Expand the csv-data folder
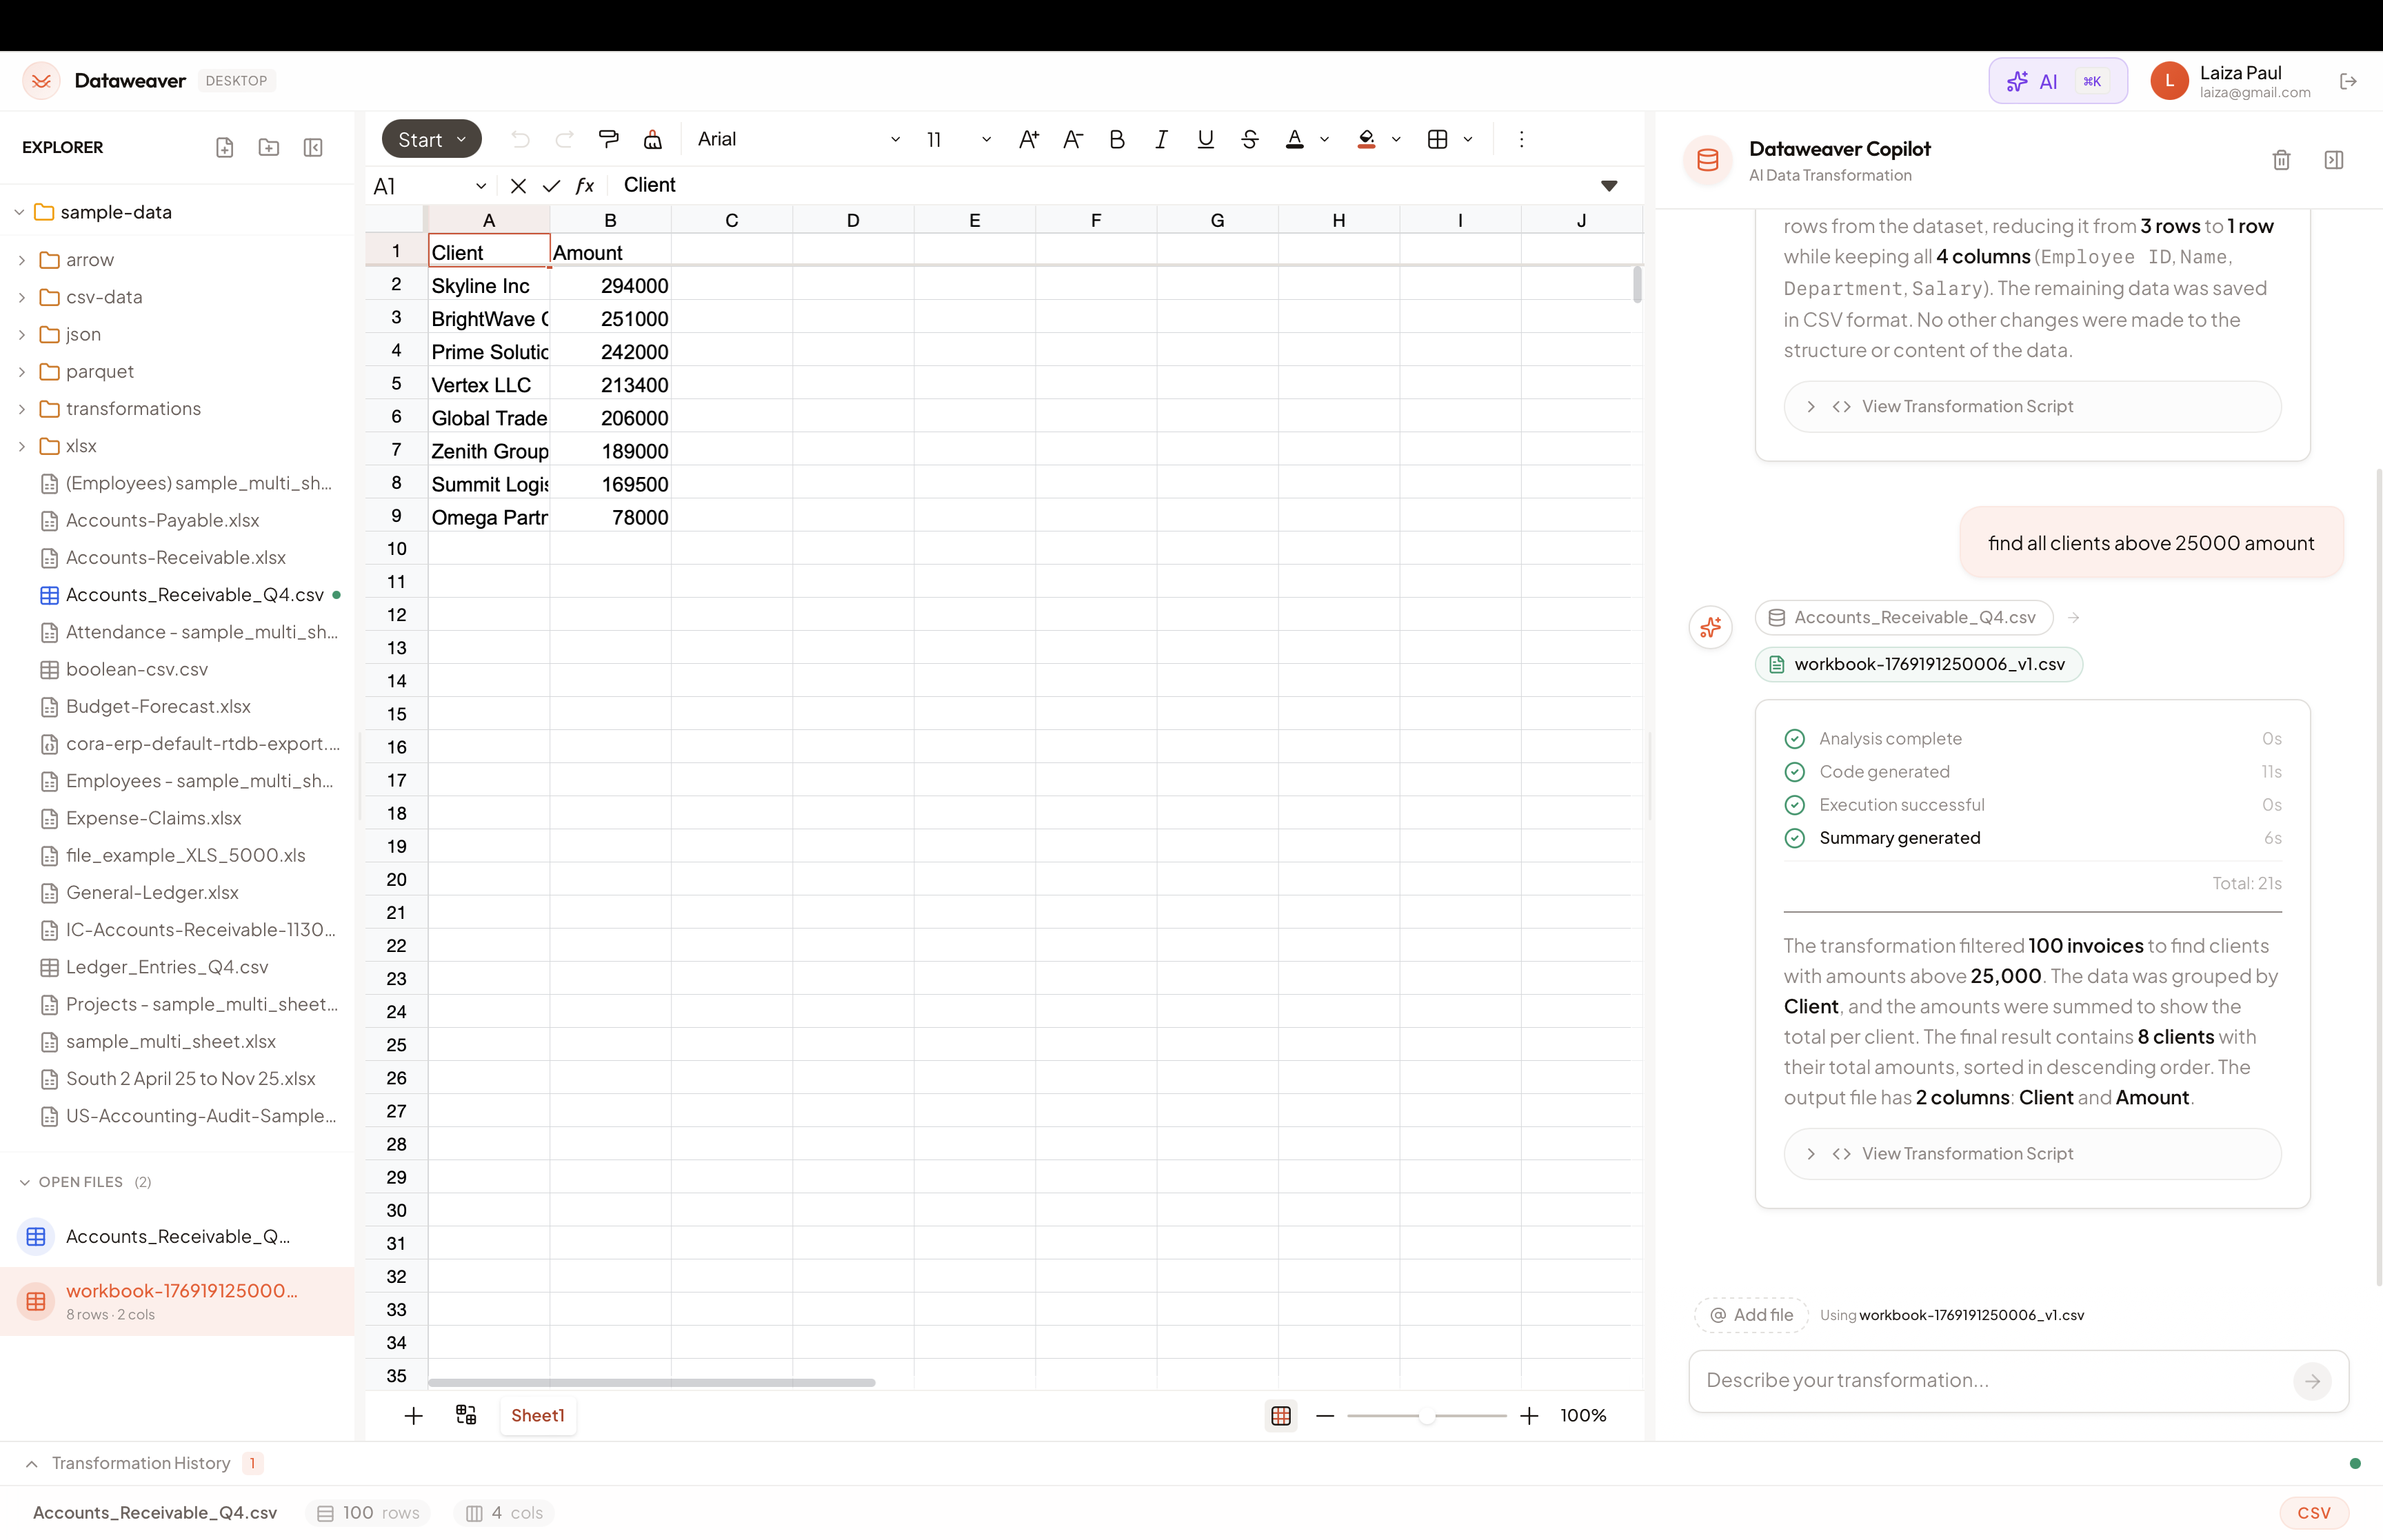The image size is (2383, 1540). click(x=22, y=297)
